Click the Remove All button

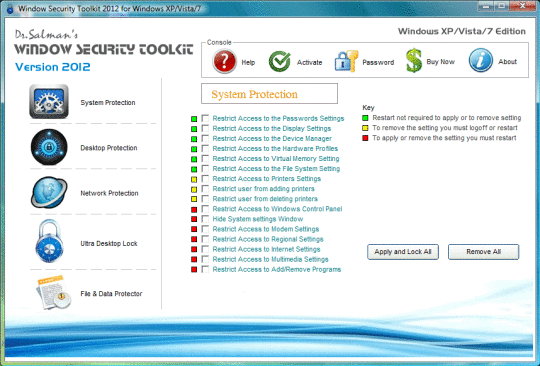(x=483, y=252)
